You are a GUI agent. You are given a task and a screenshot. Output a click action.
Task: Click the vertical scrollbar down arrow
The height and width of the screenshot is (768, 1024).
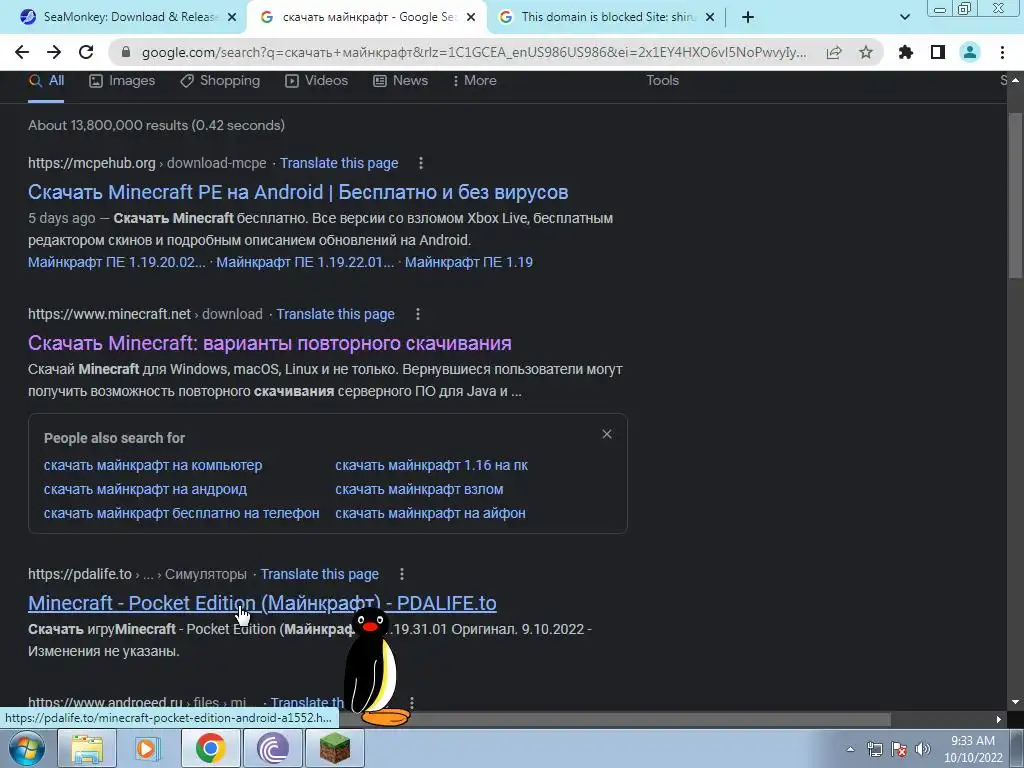(x=1015, y=703)
